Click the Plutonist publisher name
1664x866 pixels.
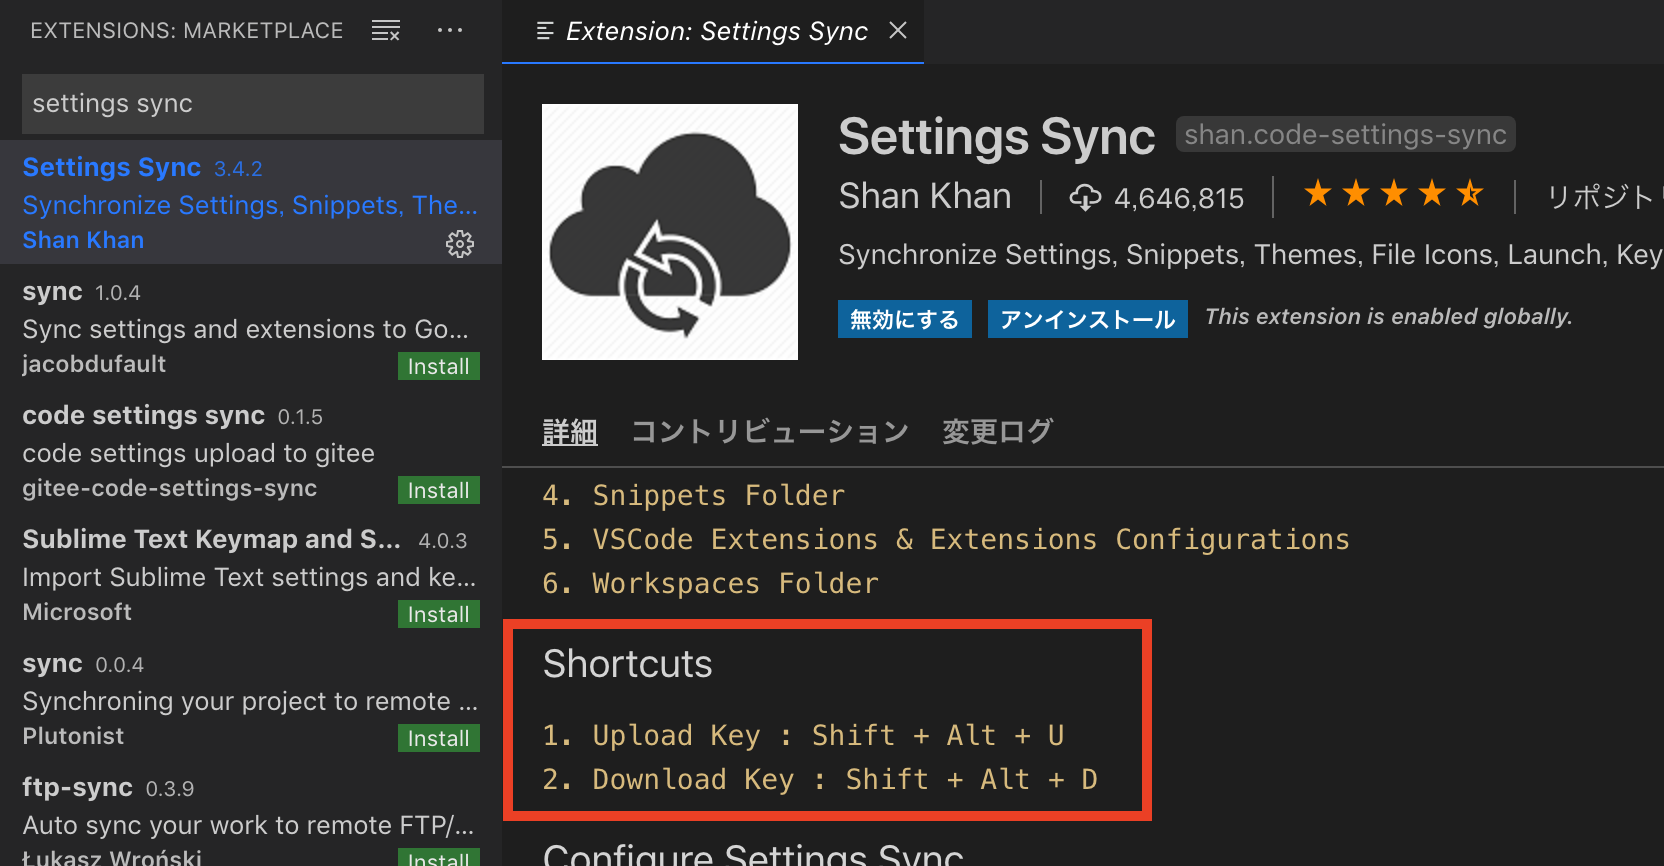click(x=73, y=736)
